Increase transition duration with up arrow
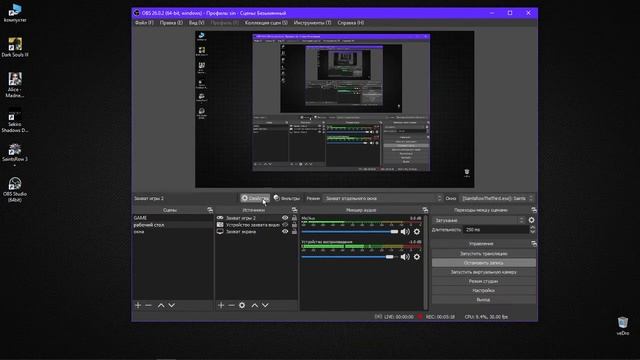The width and height of the screenshot is (640, 360). (532, 227)
